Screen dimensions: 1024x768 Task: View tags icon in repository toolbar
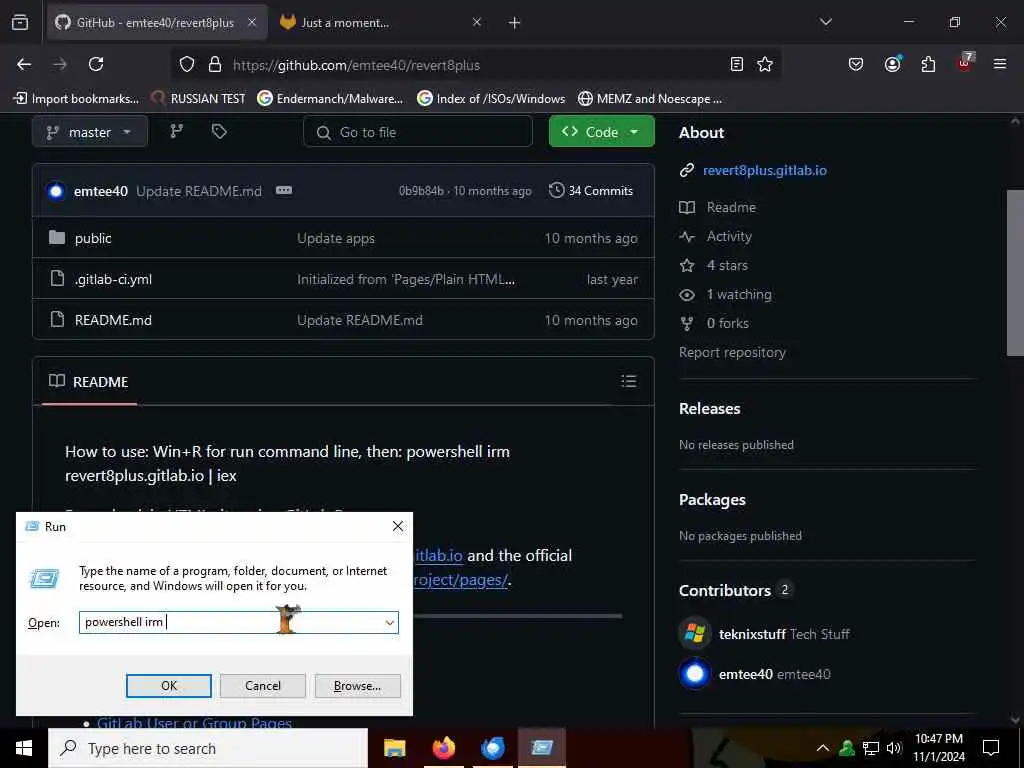point(219,131)
